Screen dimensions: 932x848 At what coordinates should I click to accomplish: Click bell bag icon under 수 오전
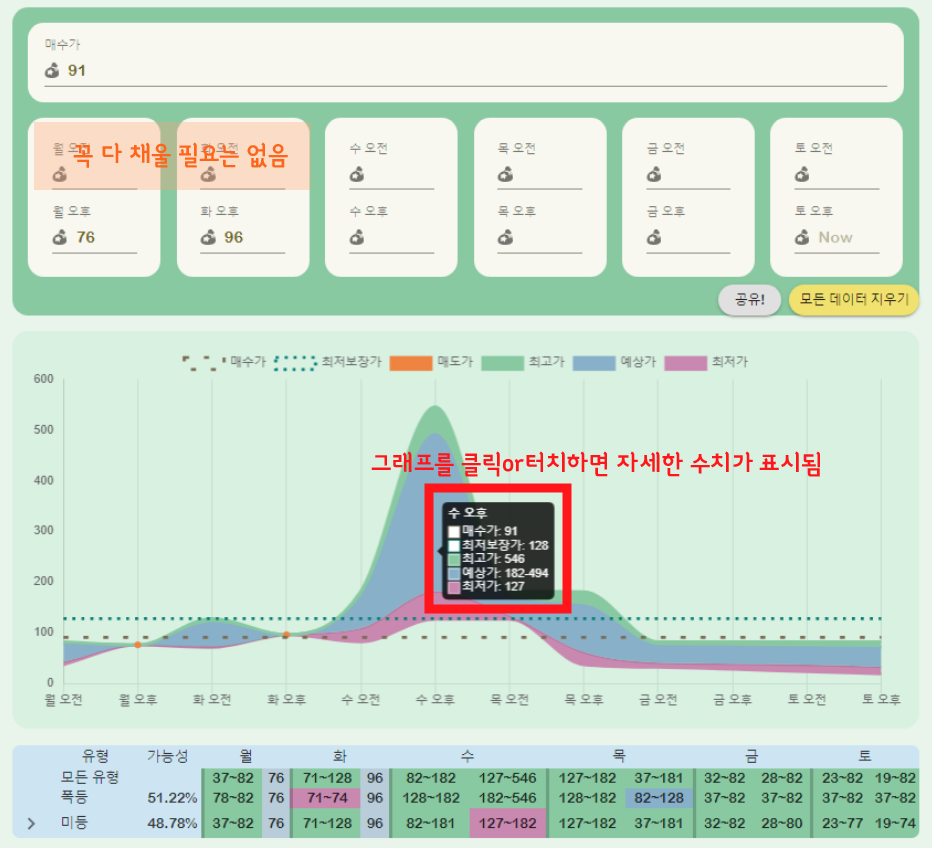[357, 175]
